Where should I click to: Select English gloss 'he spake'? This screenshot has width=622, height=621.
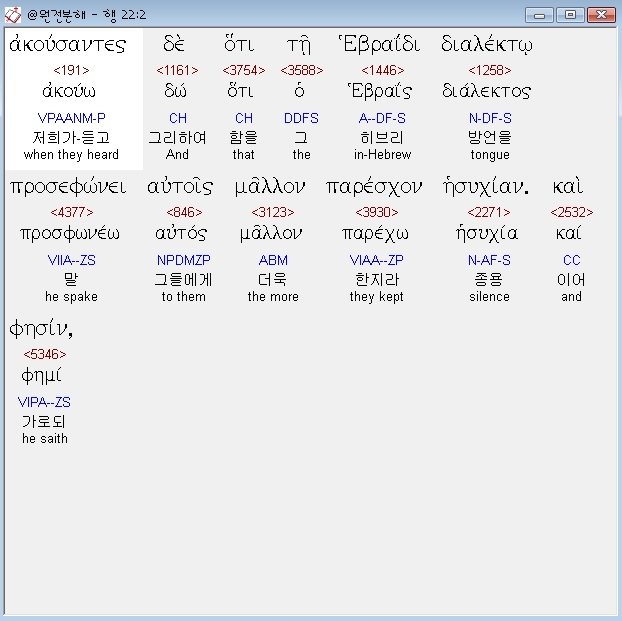71,296
